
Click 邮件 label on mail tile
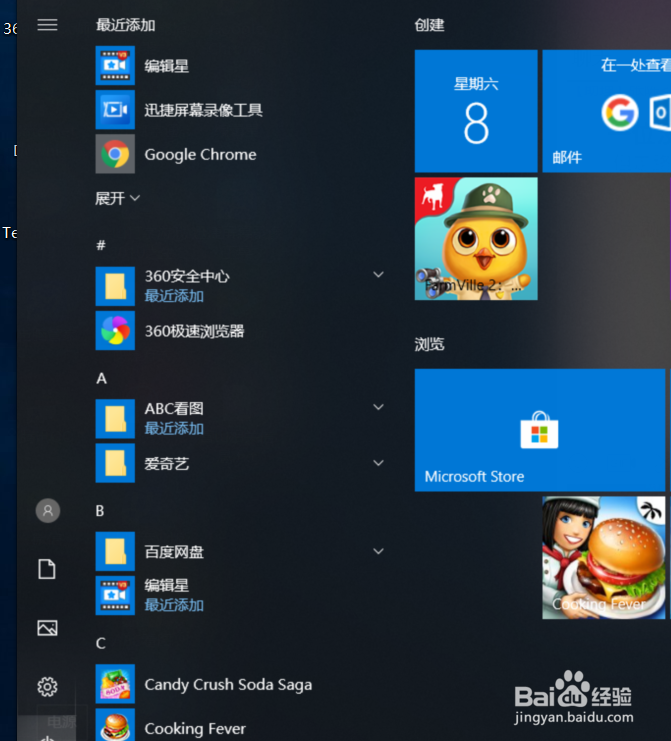coord(567,157)
